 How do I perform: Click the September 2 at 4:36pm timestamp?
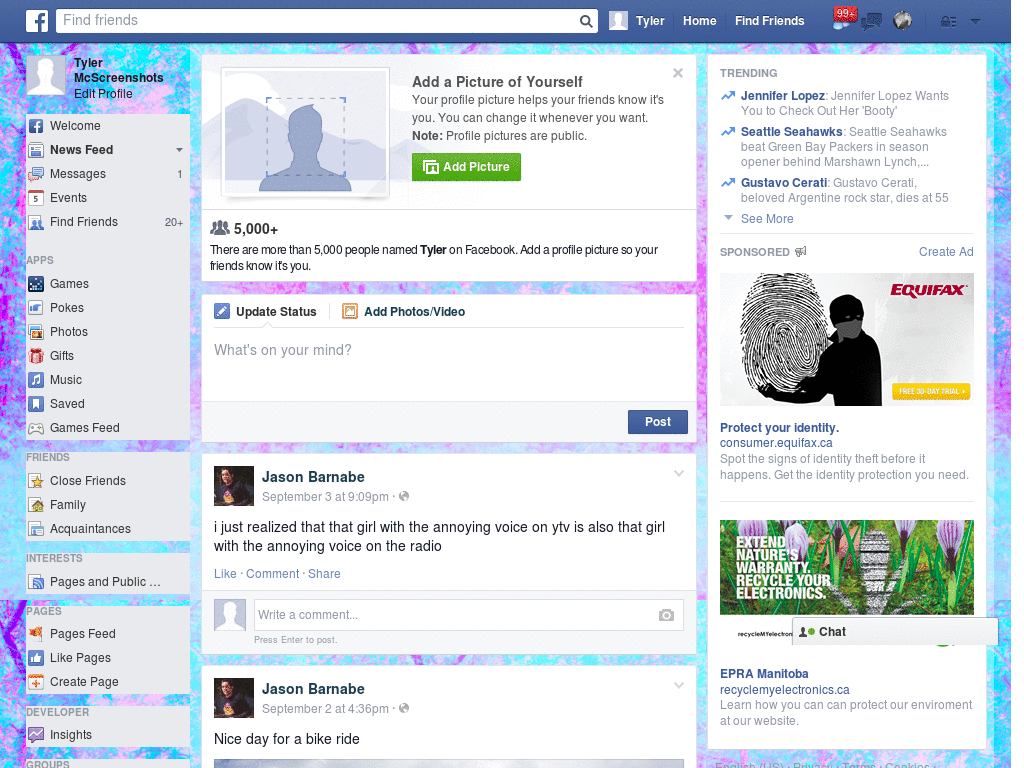(325, 709)
